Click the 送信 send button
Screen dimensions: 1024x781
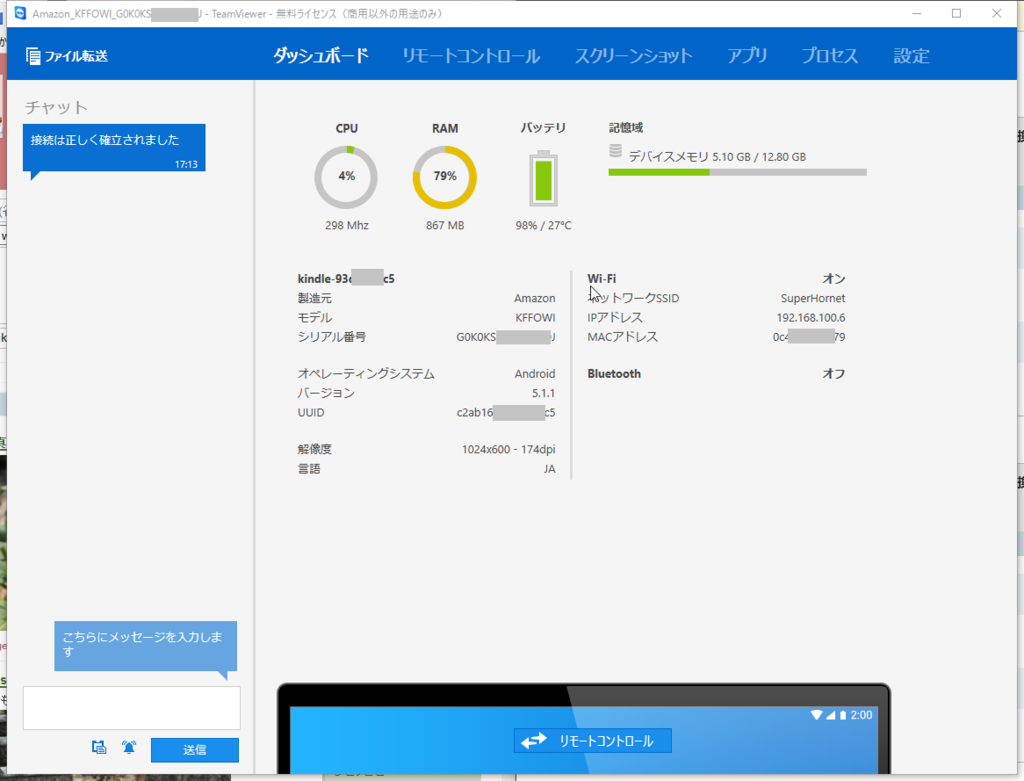click(x=195, y=750)
